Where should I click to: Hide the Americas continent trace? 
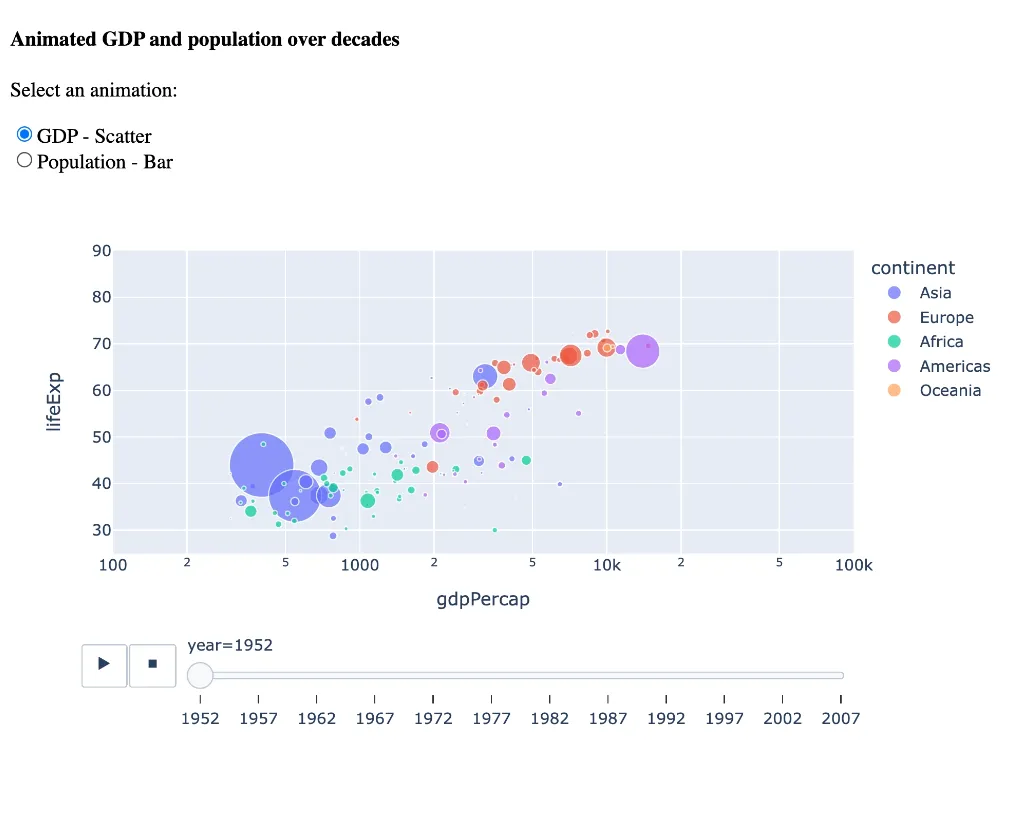click(954, 366)
